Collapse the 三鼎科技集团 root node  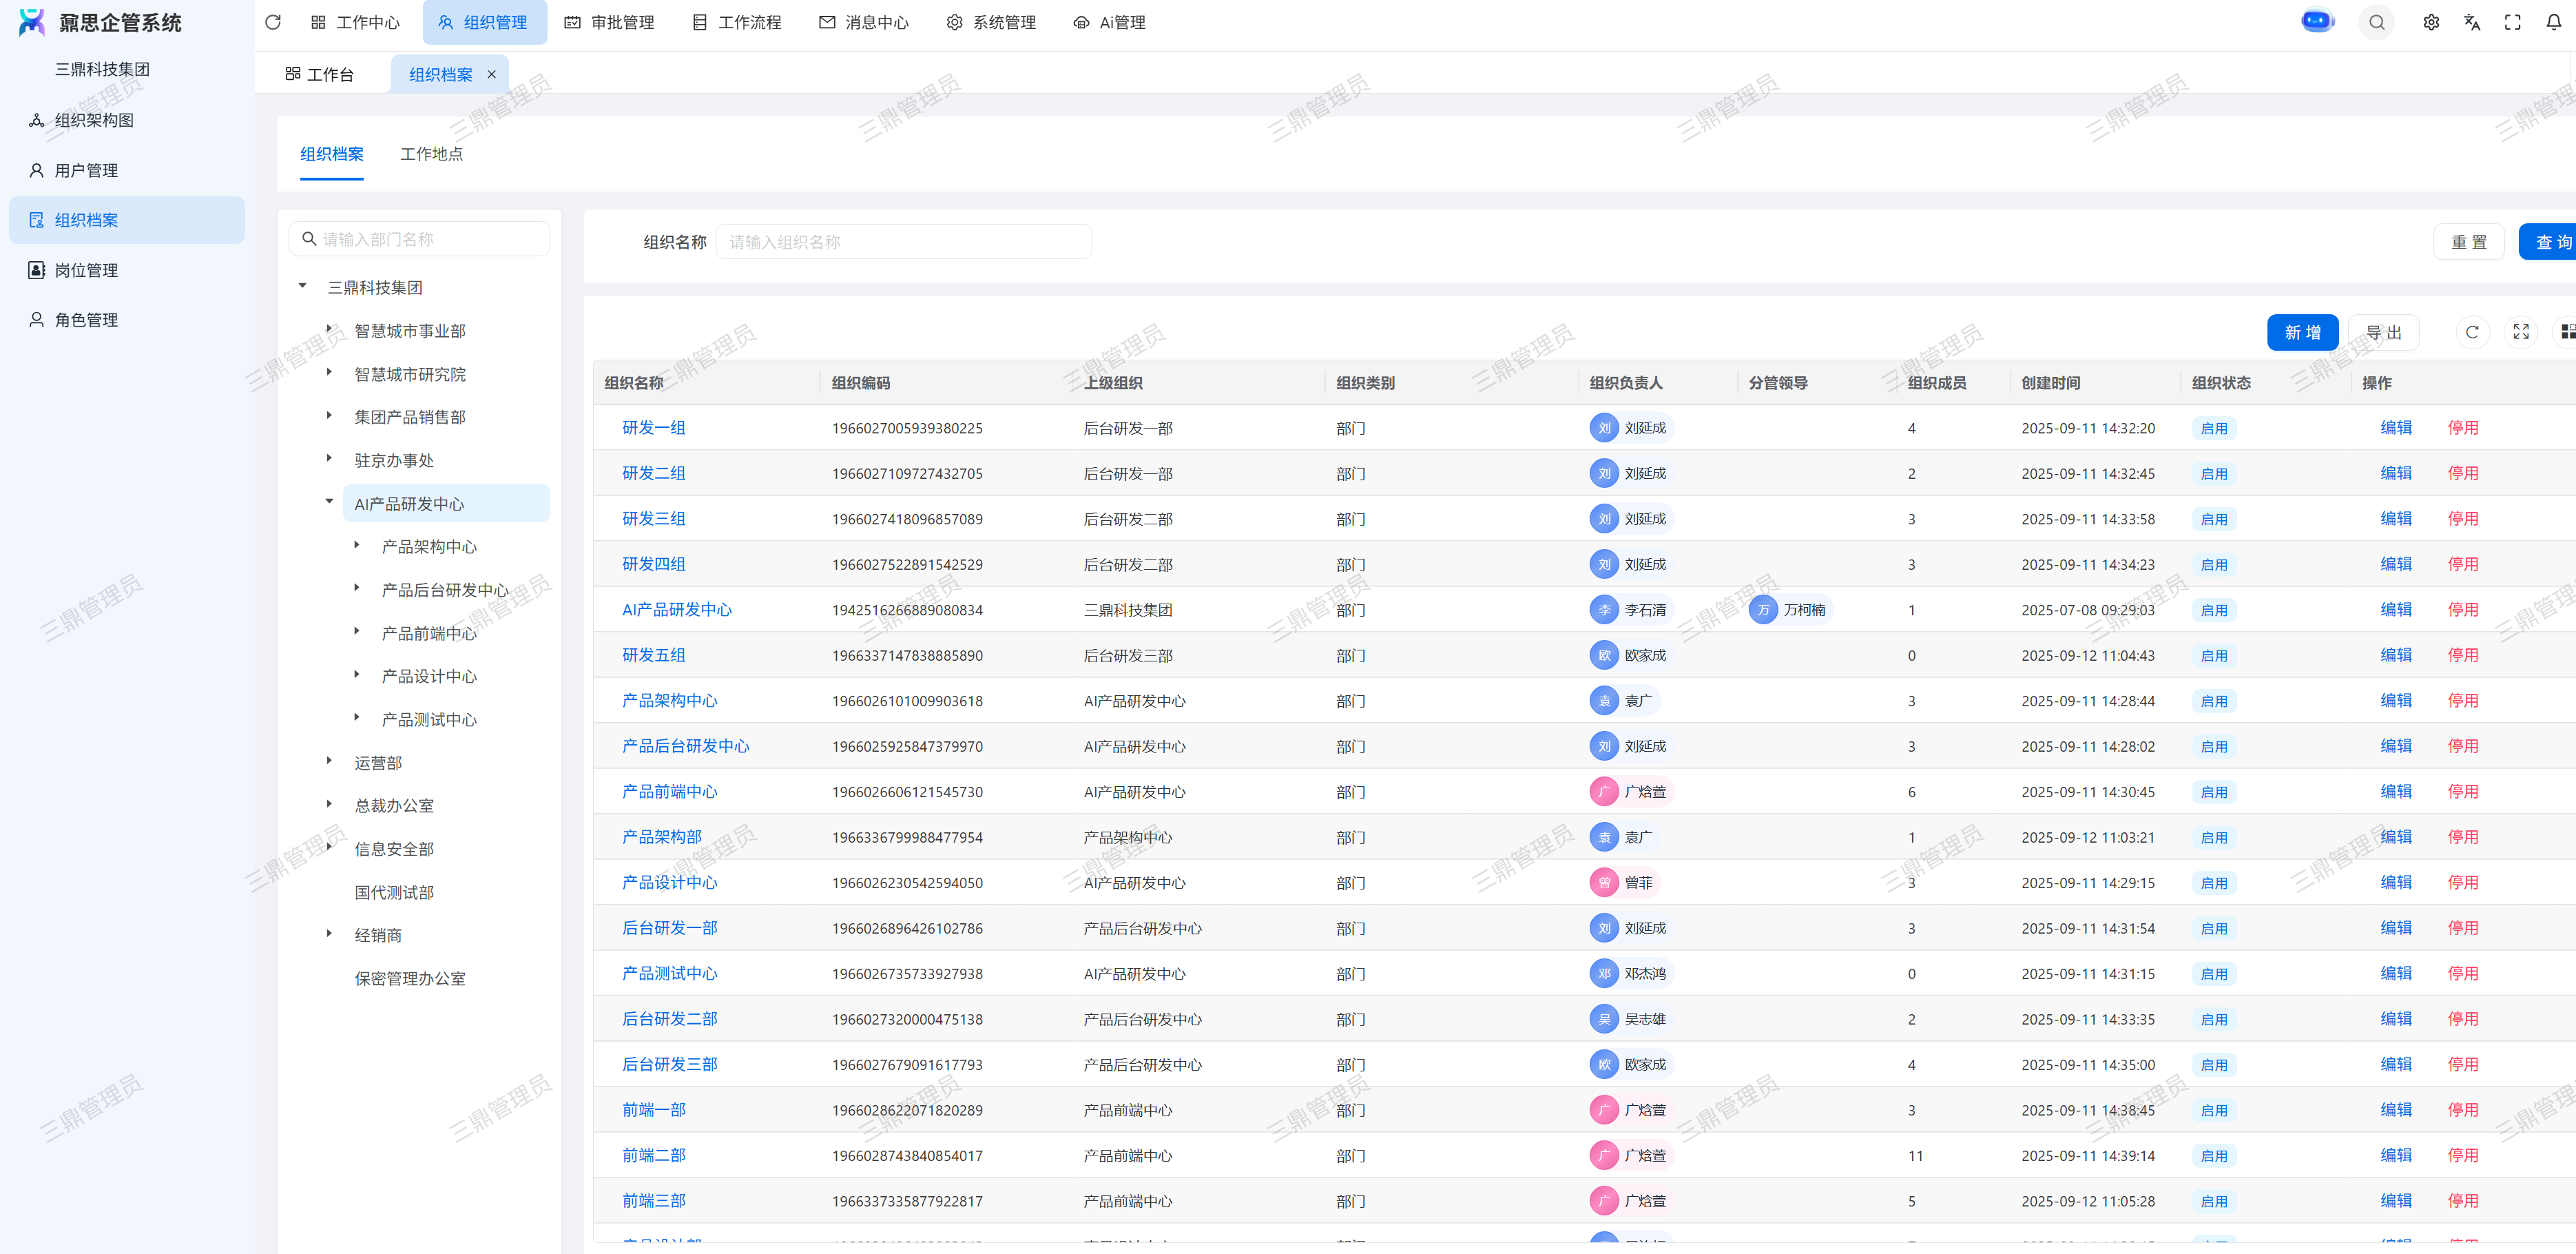click(302, 286)
